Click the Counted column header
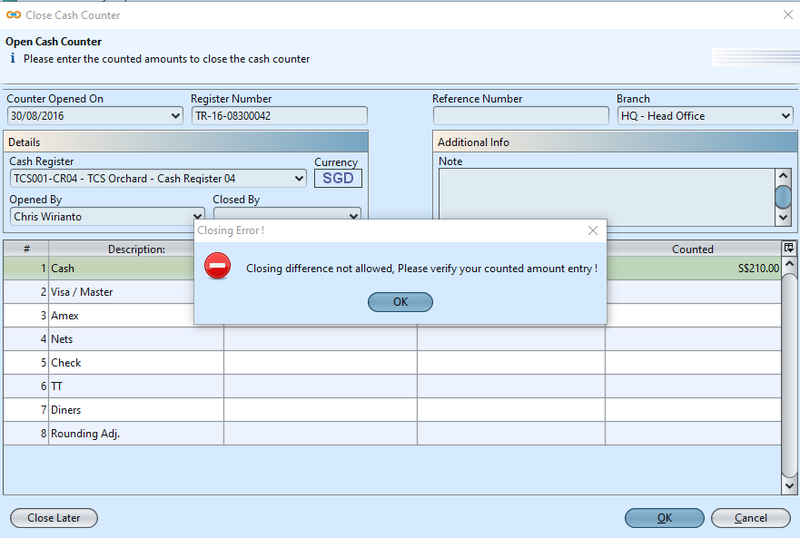 click(x=692, y=249)
